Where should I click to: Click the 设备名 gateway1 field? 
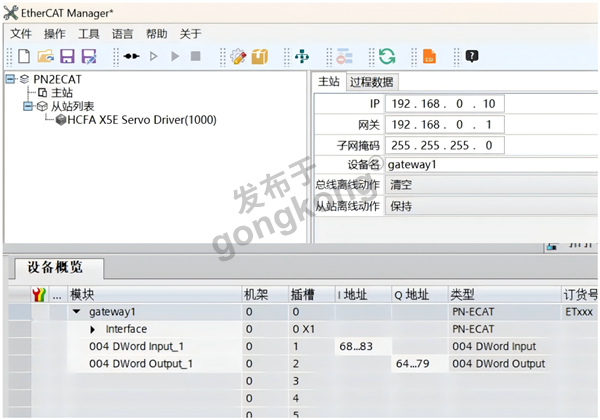click(x=492, y=165)
